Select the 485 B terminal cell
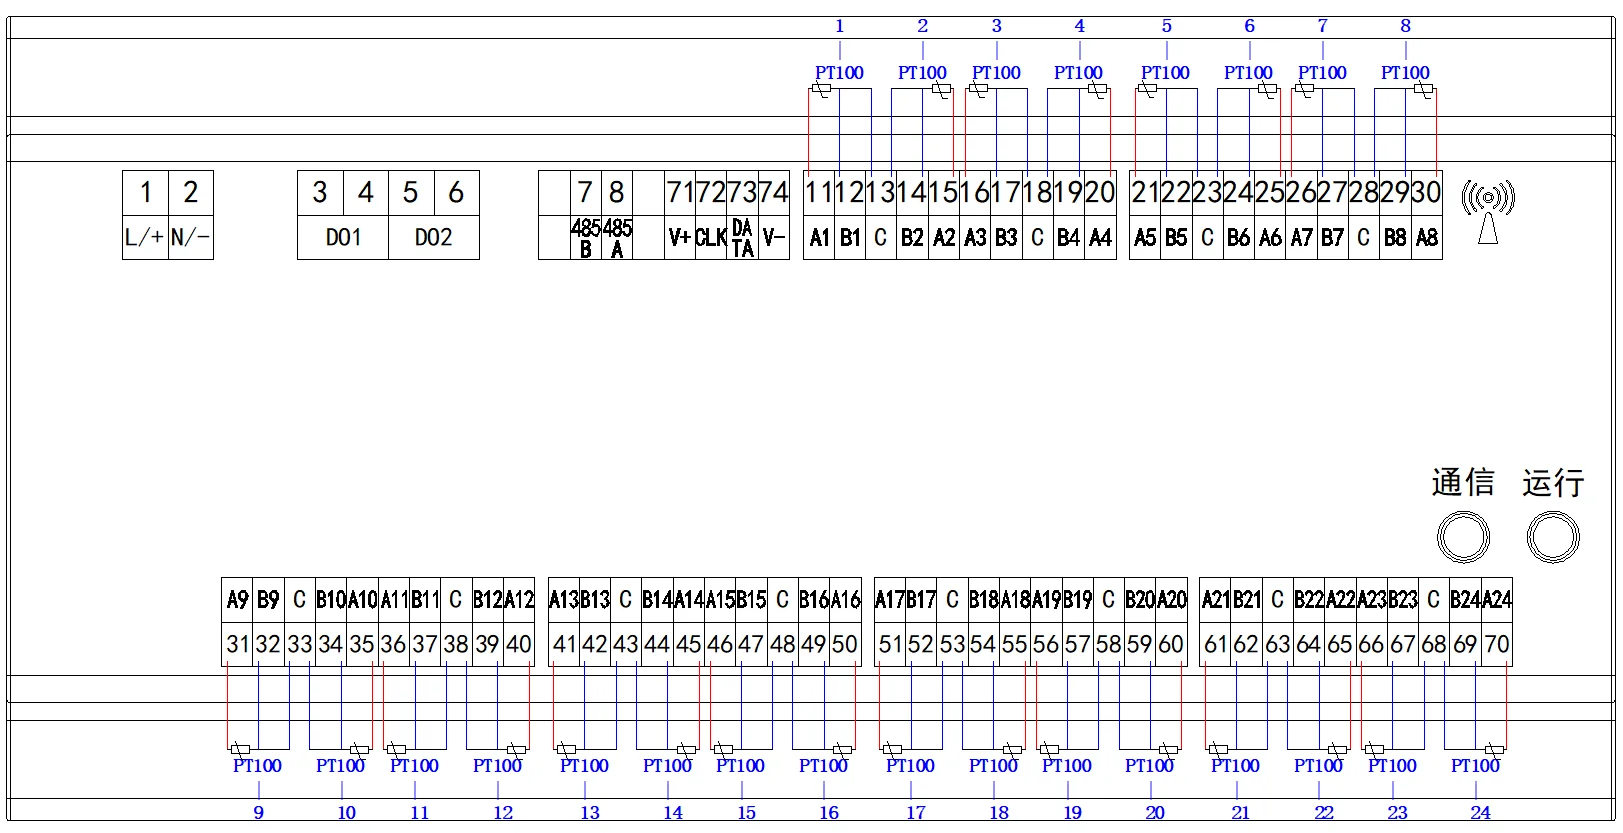The height and width of the screenshot is (833, 1623). click(x=585, y=238)
